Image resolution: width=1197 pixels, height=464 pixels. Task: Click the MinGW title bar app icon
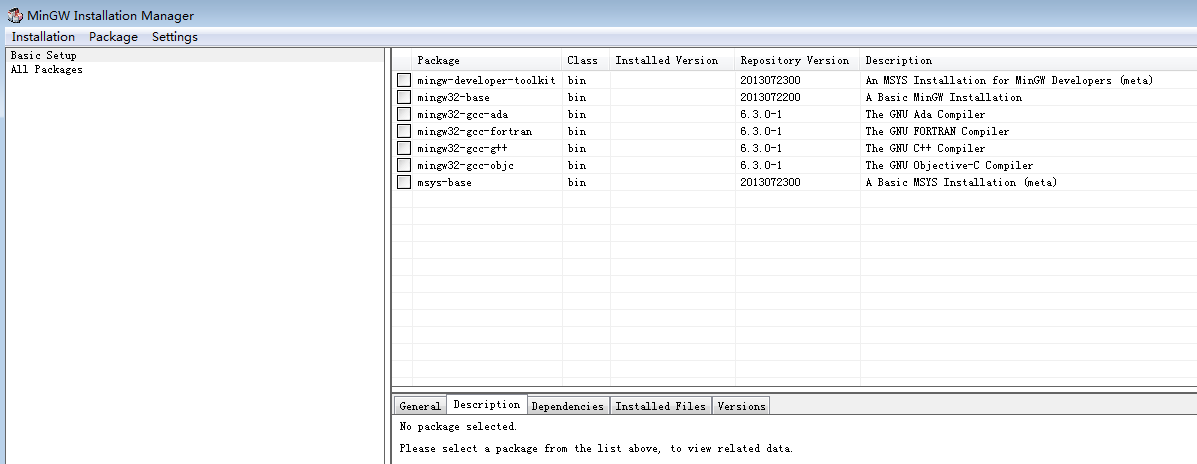(15, 15)
